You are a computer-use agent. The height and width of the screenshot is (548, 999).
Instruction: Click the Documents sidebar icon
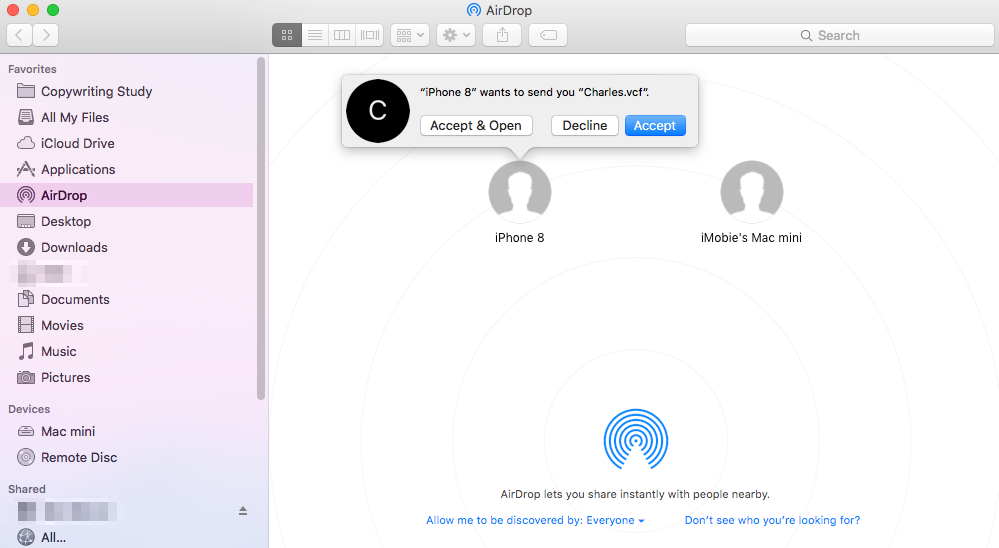(x=25, y=299)
